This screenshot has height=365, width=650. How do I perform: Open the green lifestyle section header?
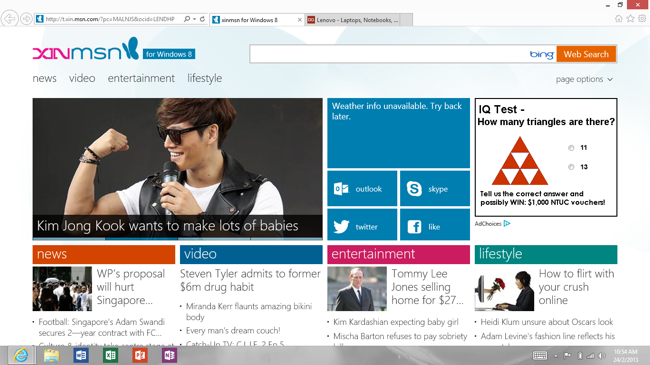click(546, 254)
